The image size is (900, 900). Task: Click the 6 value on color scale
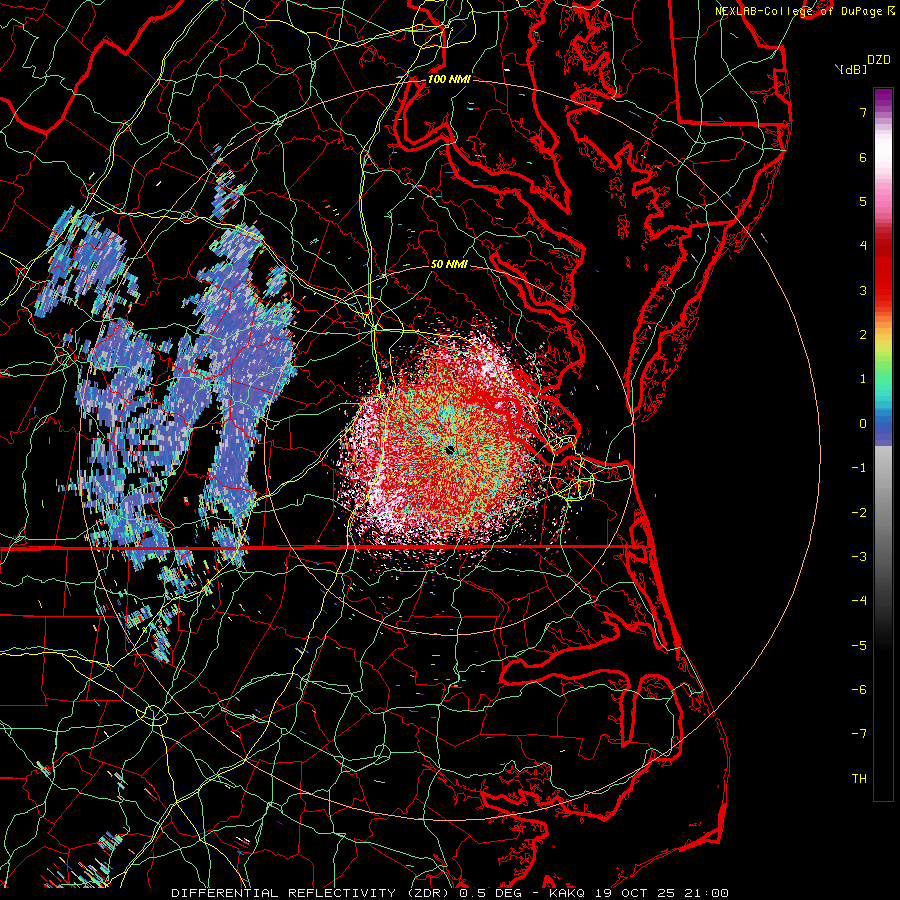click(863, 157)
